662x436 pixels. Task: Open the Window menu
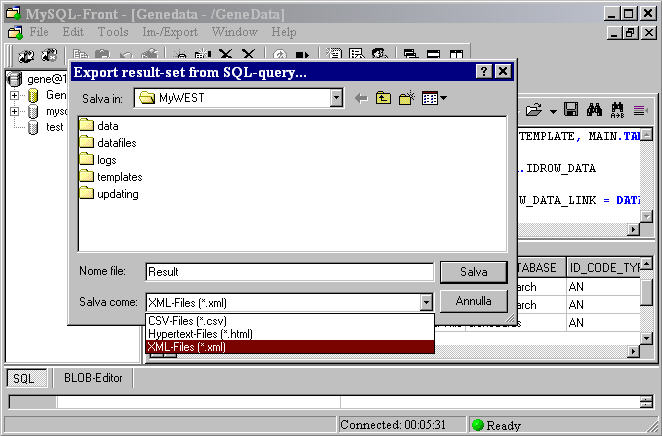[x=234, y=32]
